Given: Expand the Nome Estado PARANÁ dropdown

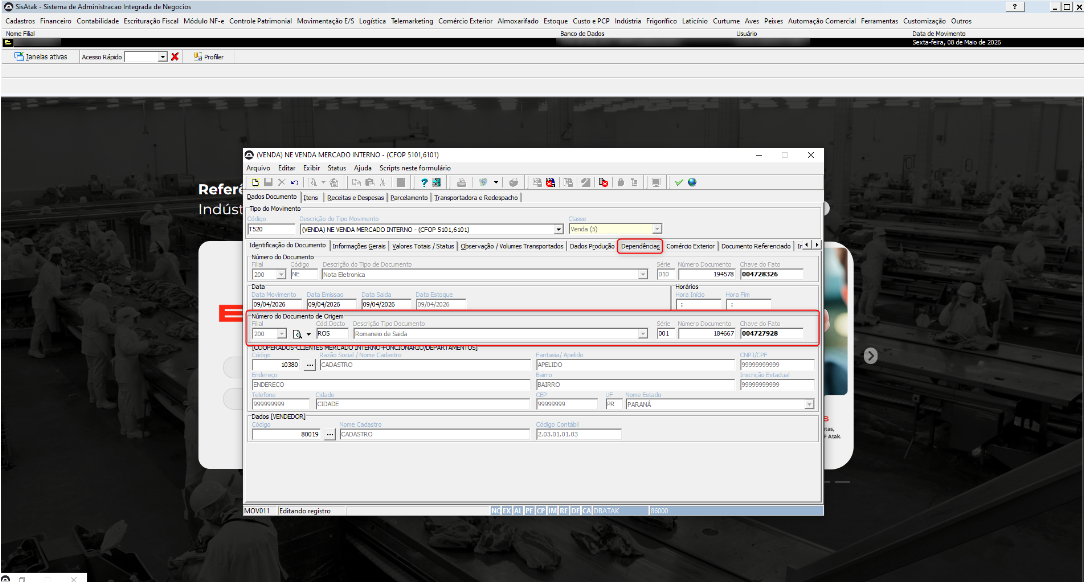Looking at the screenshot, I should click(x=809, y=404).
